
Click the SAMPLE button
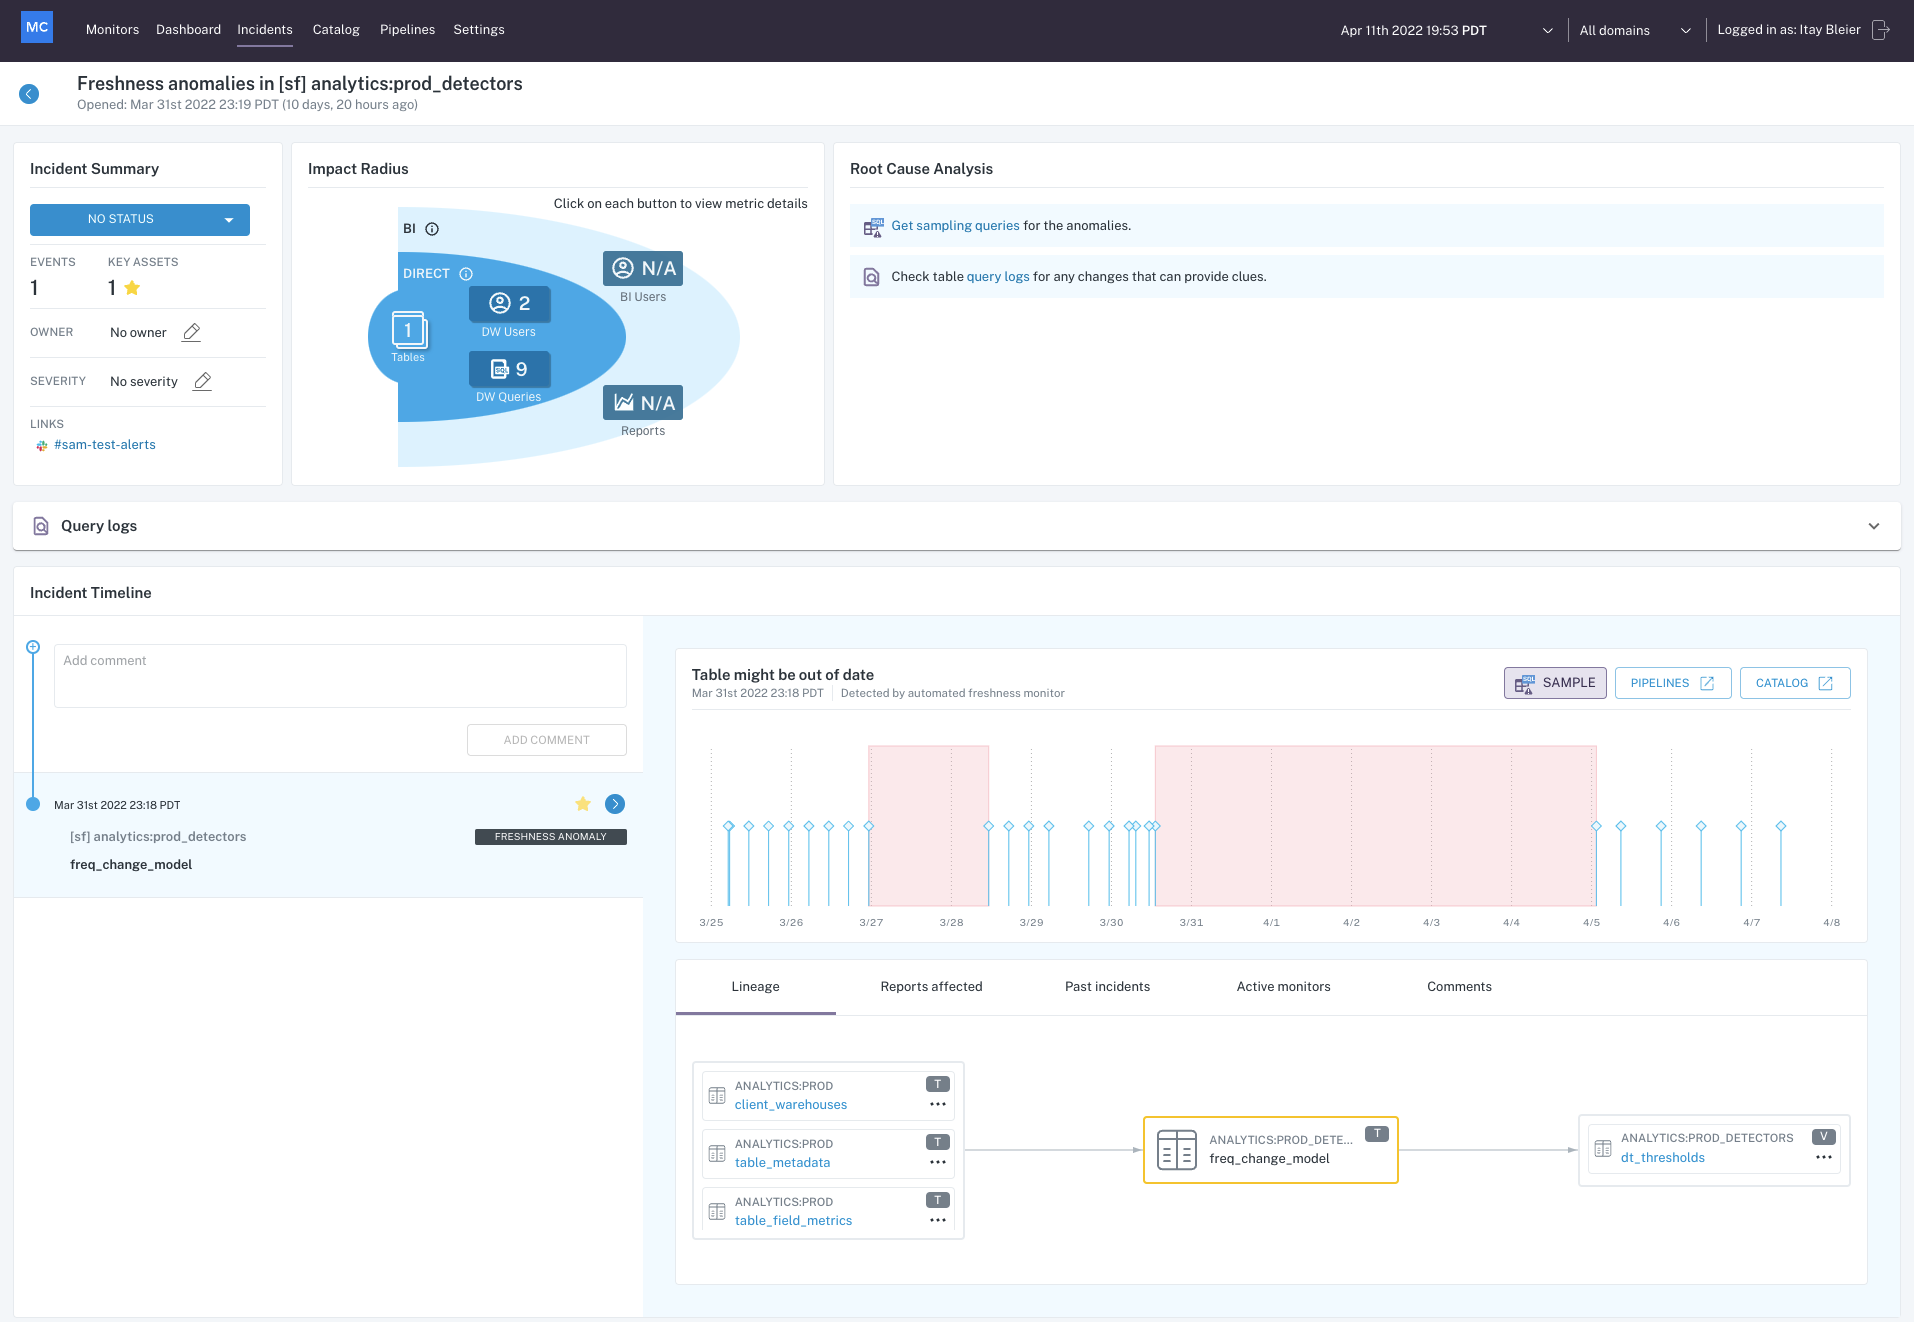click(1555, 683)
